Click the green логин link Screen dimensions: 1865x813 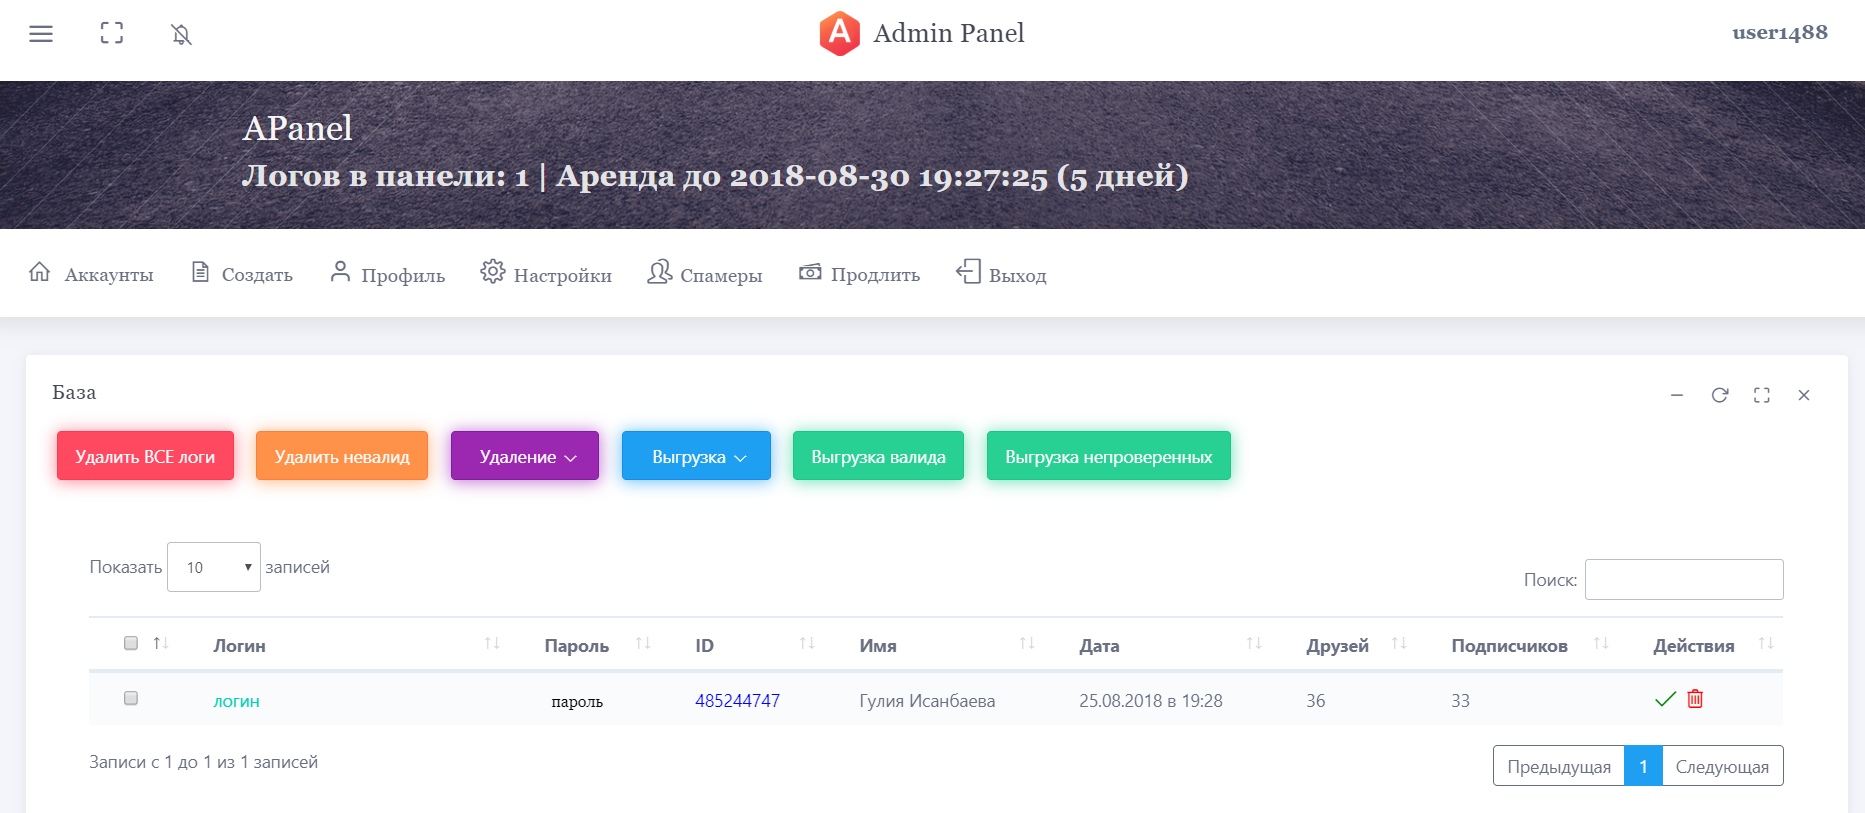(x=236, y=701)
